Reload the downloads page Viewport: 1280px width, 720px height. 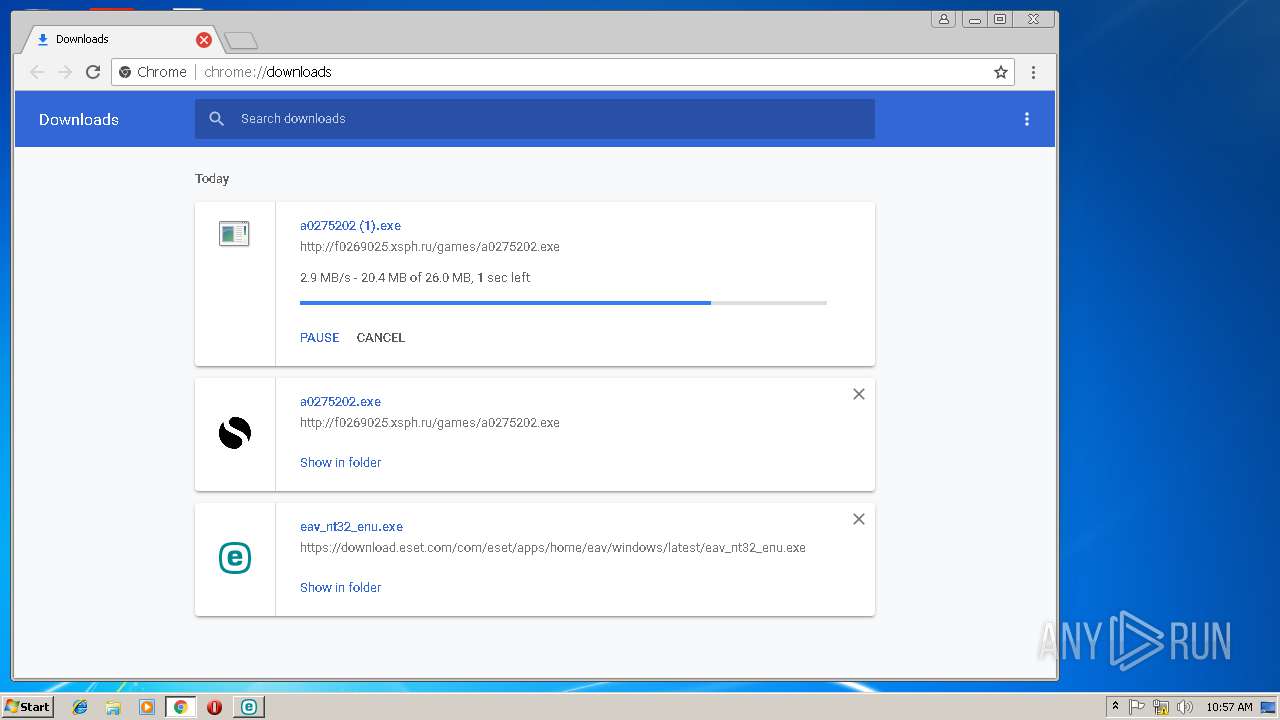click(x=93, y=72)
